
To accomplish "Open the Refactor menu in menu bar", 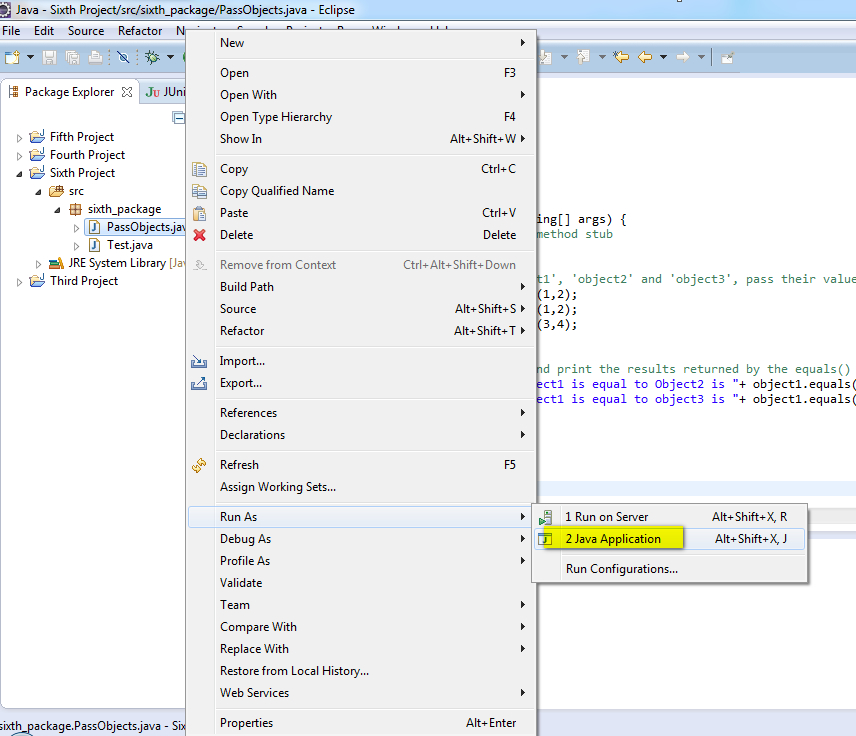I will [140, 31].
